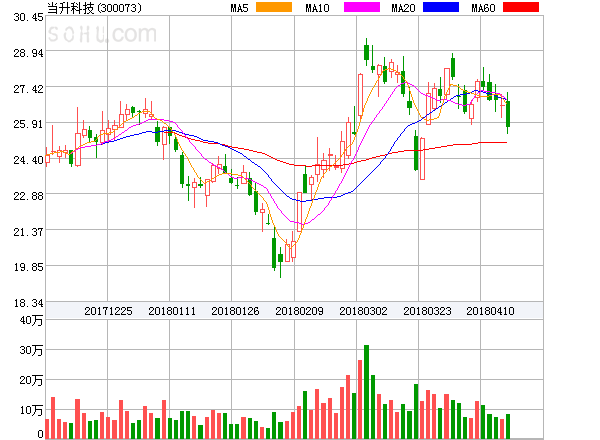Click the 30万 volume axis label

[x=31, y=350]
